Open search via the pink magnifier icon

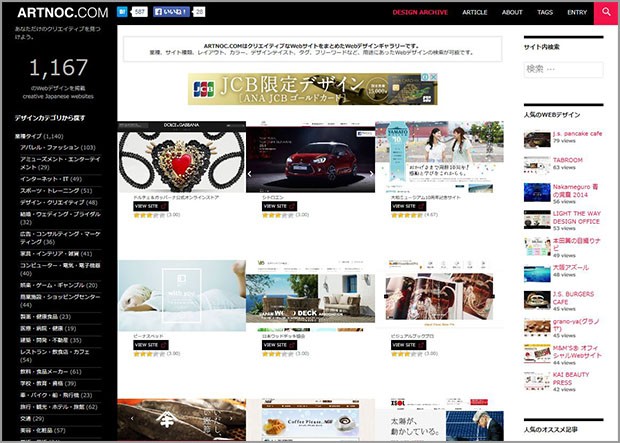(x=606, y=12)
